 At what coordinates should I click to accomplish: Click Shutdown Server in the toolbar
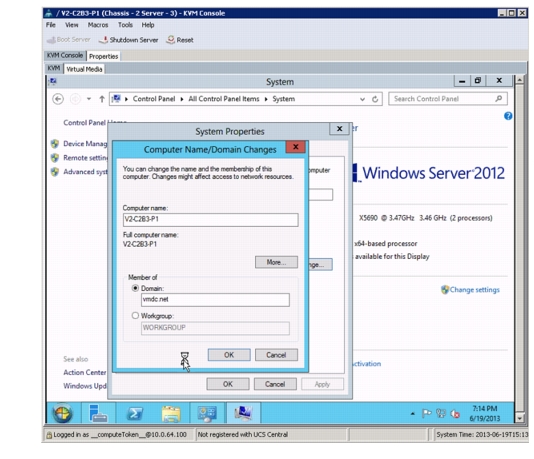[128, 40]
